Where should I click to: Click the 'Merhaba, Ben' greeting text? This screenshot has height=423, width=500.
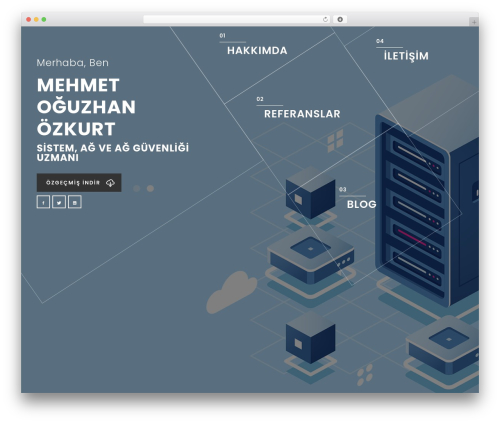point(72,63)
